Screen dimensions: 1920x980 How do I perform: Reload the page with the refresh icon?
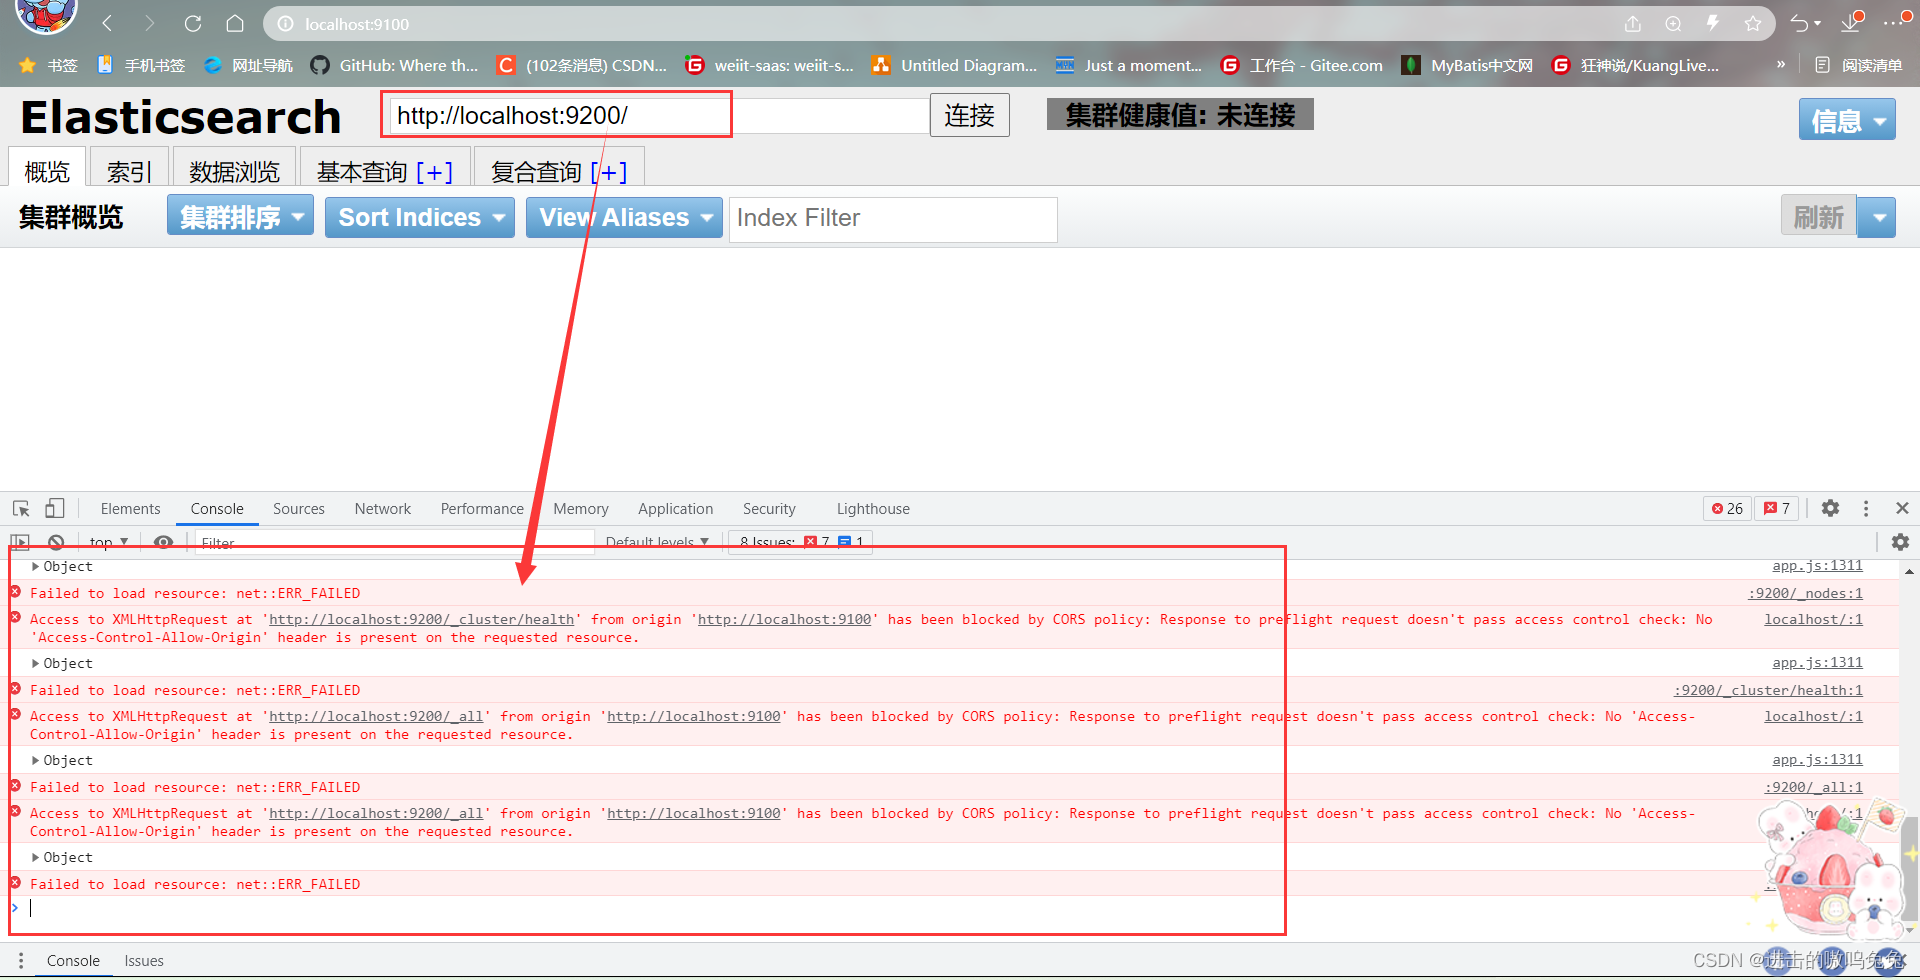click(193, 23)
